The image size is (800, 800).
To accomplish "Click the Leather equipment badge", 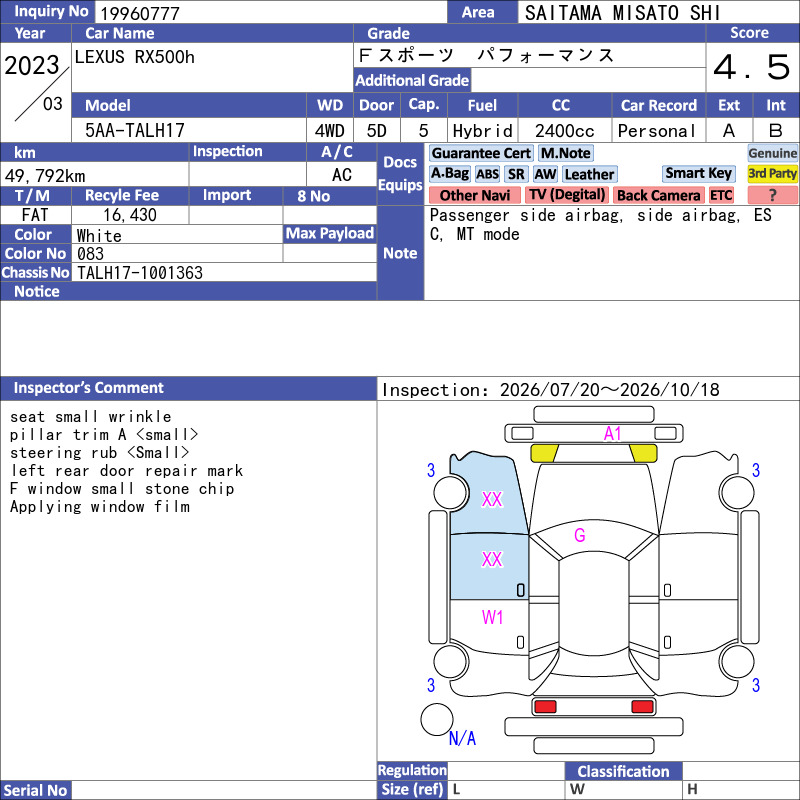I will coord(589,174).
